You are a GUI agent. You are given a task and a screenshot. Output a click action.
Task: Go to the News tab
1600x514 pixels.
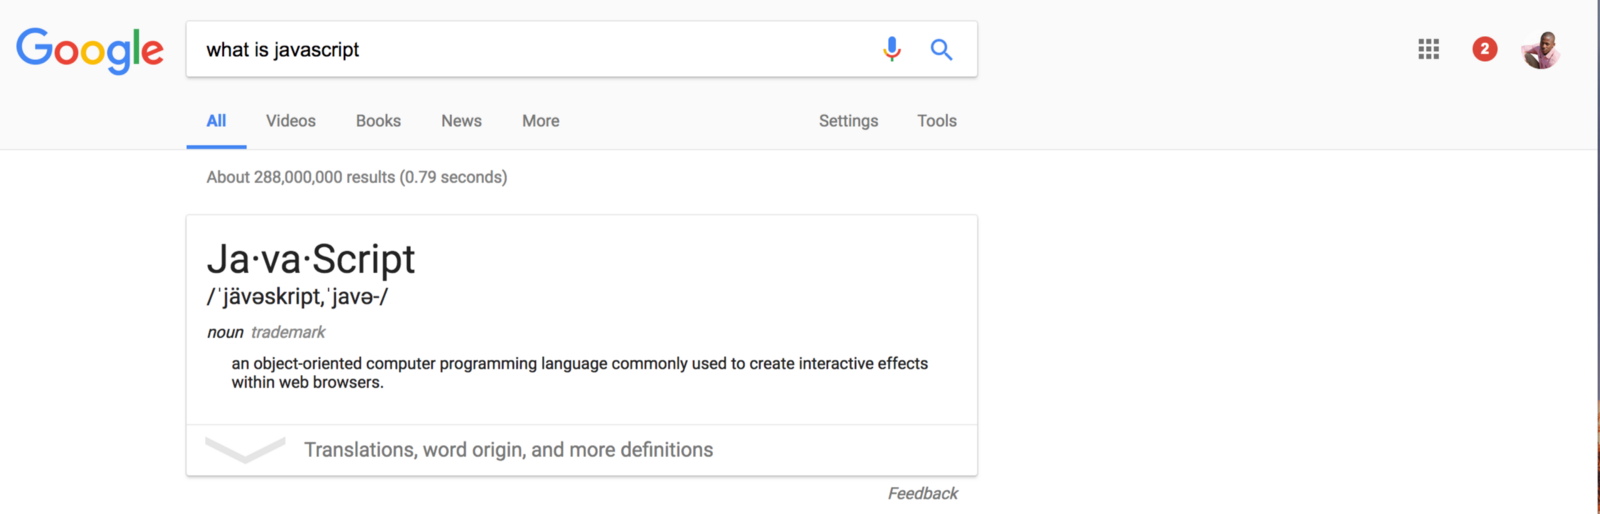(x=461, y=121)
